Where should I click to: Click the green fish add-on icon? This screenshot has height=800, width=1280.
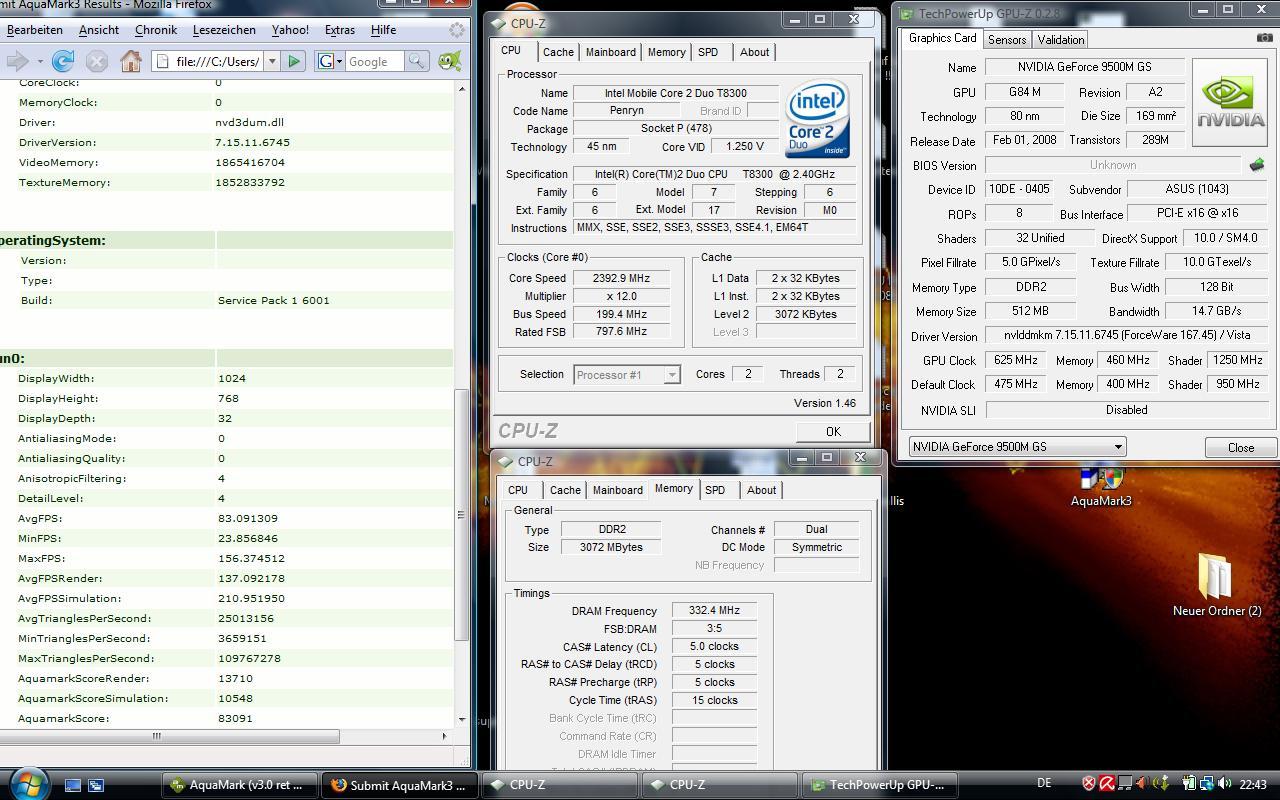point(450,61)
